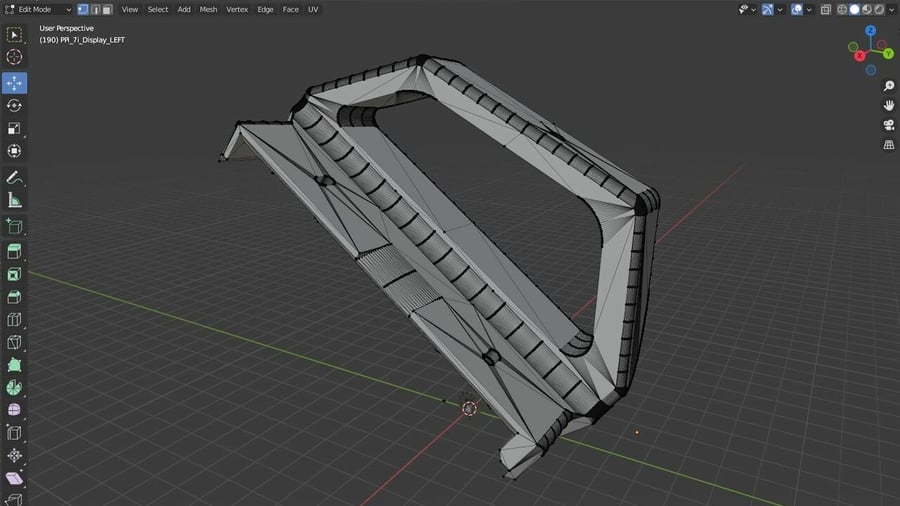Activate the Measure tool

tap(14, 200)
